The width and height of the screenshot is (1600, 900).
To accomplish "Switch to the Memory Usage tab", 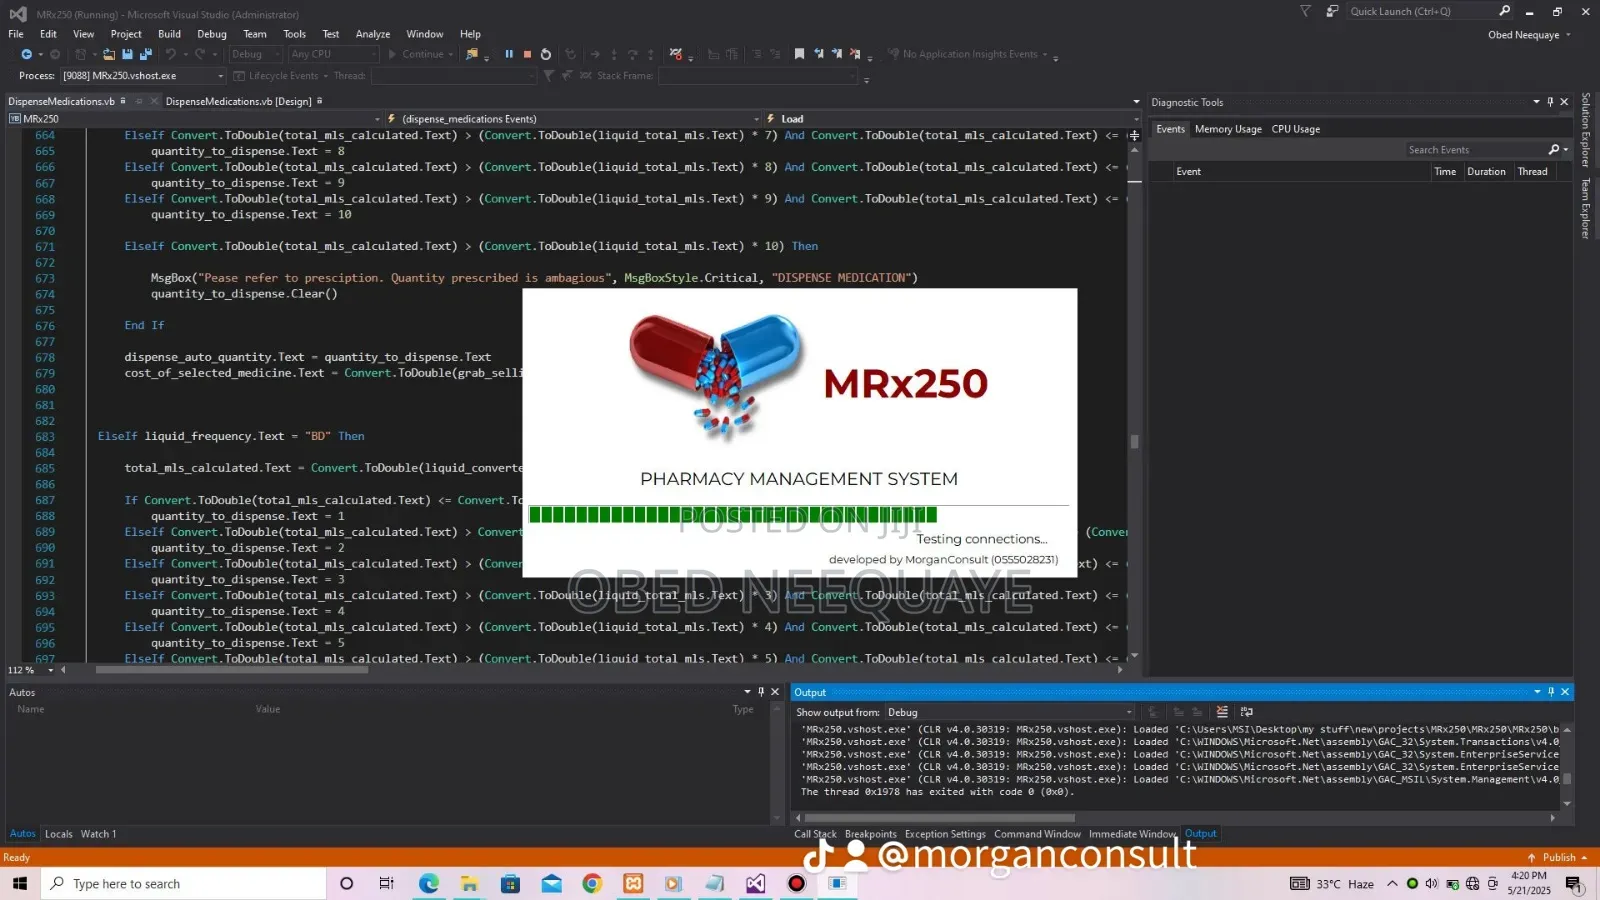I will (x=1228, y=129).
